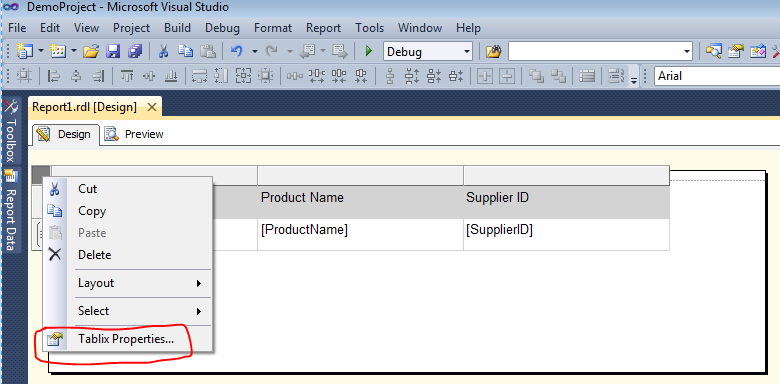Click the Navigate Backward icon
Screen dimensions: 780x384
pos(308,51)
